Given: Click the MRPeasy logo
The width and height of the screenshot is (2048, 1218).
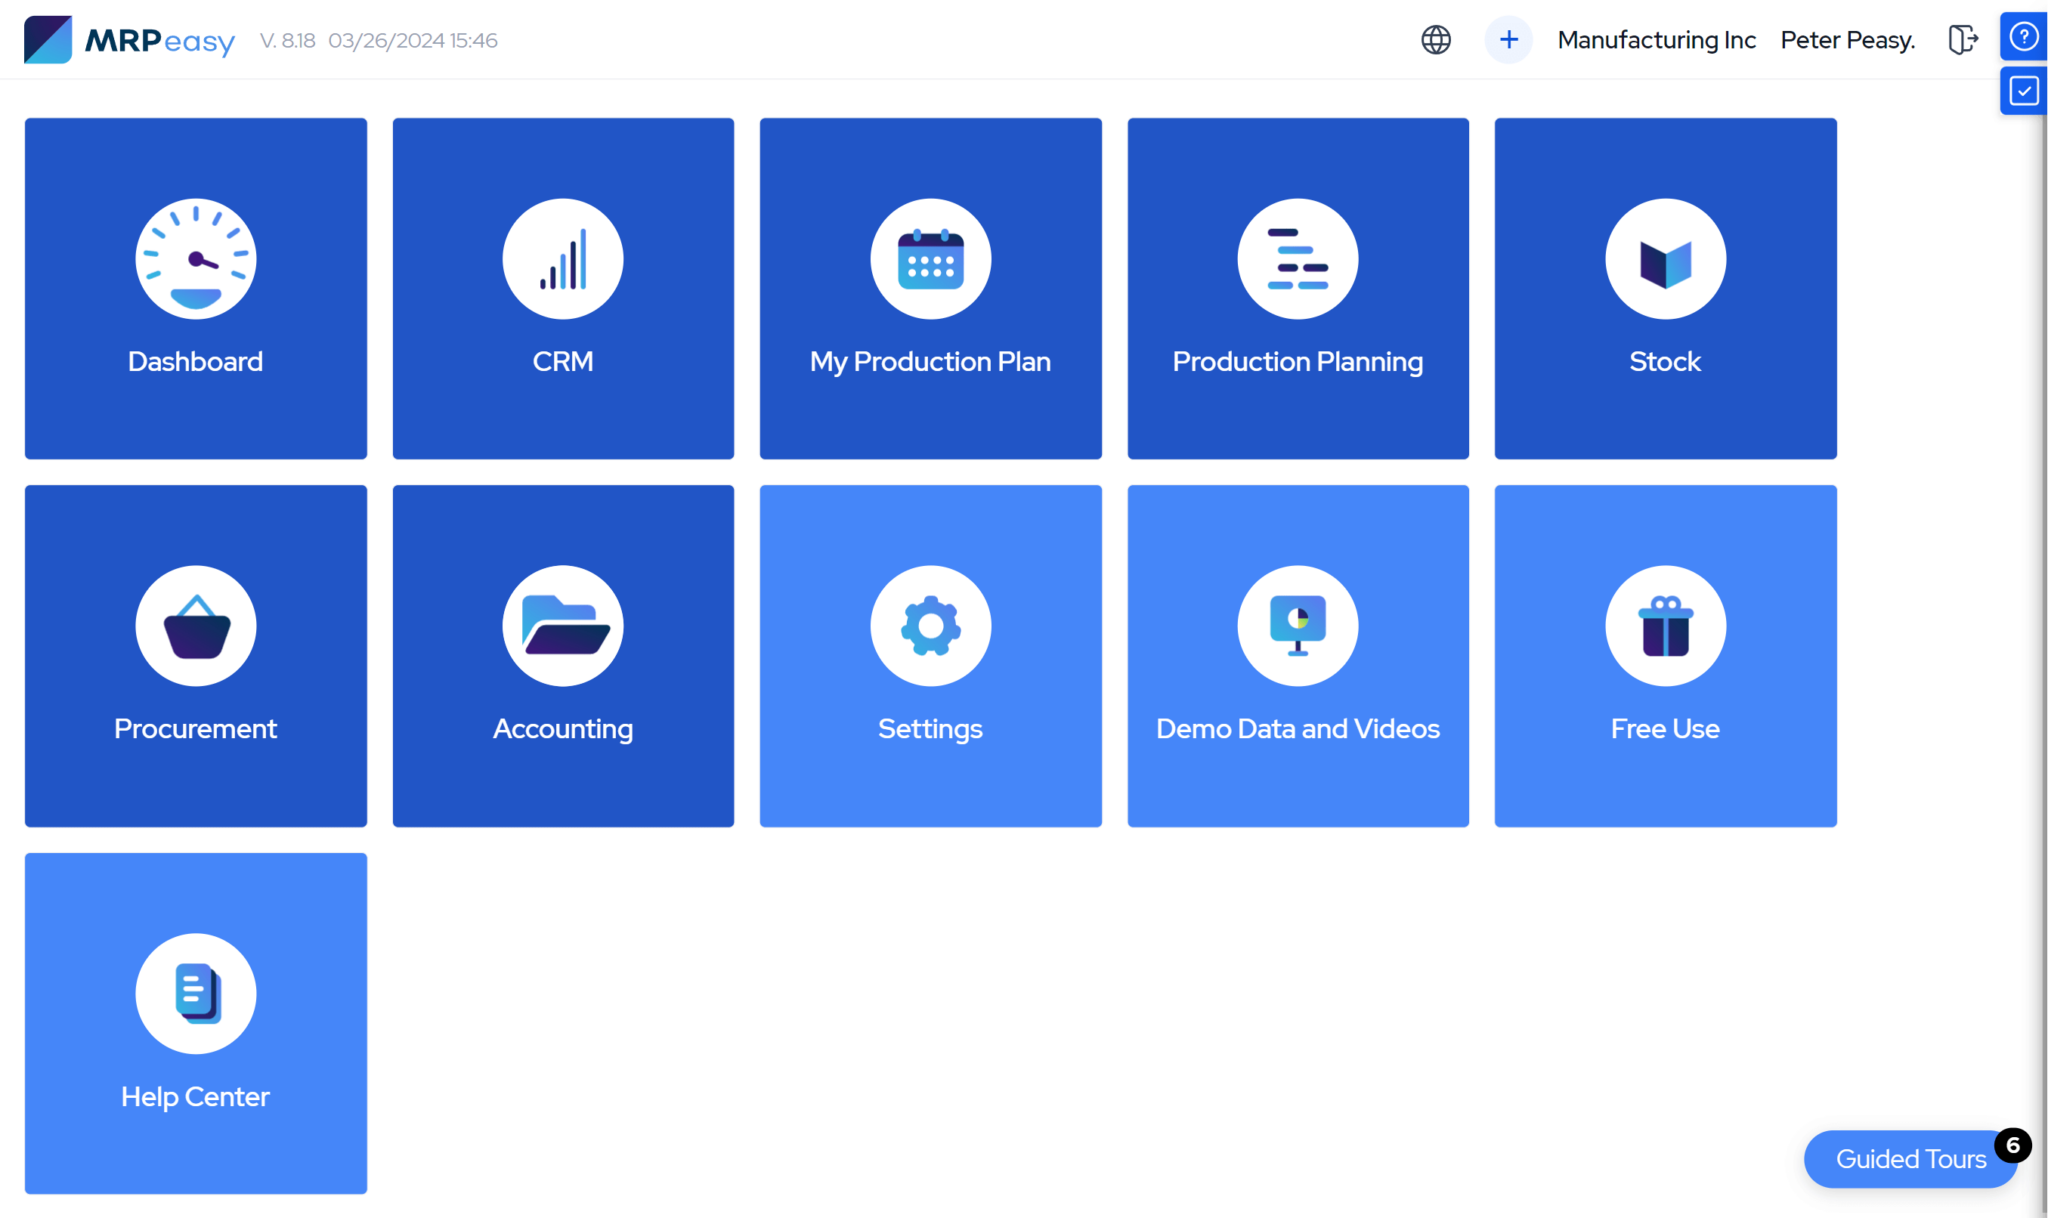Looking at the screenshot, I should (x=130, y=40).
